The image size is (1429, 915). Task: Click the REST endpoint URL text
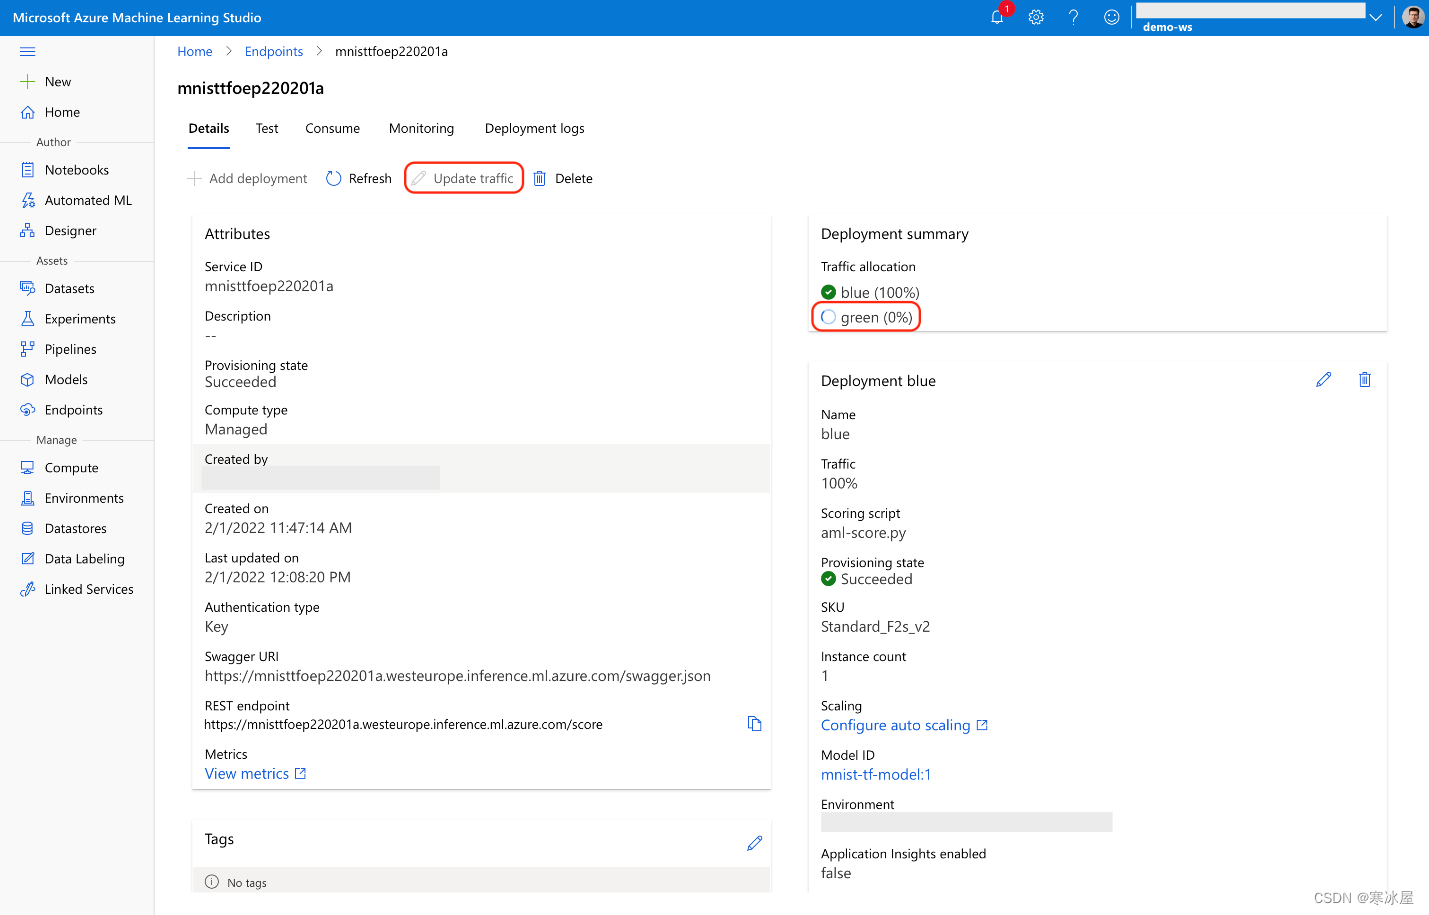403,725
